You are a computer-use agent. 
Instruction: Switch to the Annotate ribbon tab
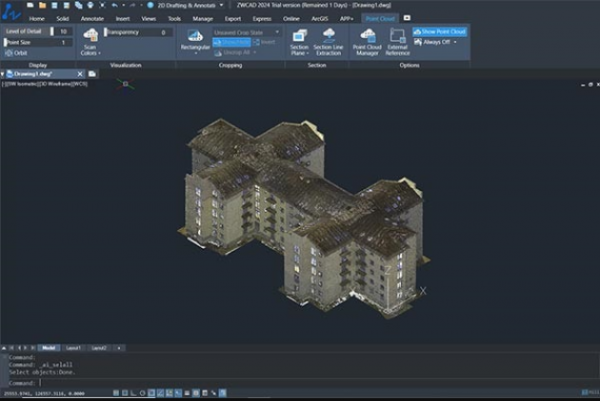pos(91,18)
